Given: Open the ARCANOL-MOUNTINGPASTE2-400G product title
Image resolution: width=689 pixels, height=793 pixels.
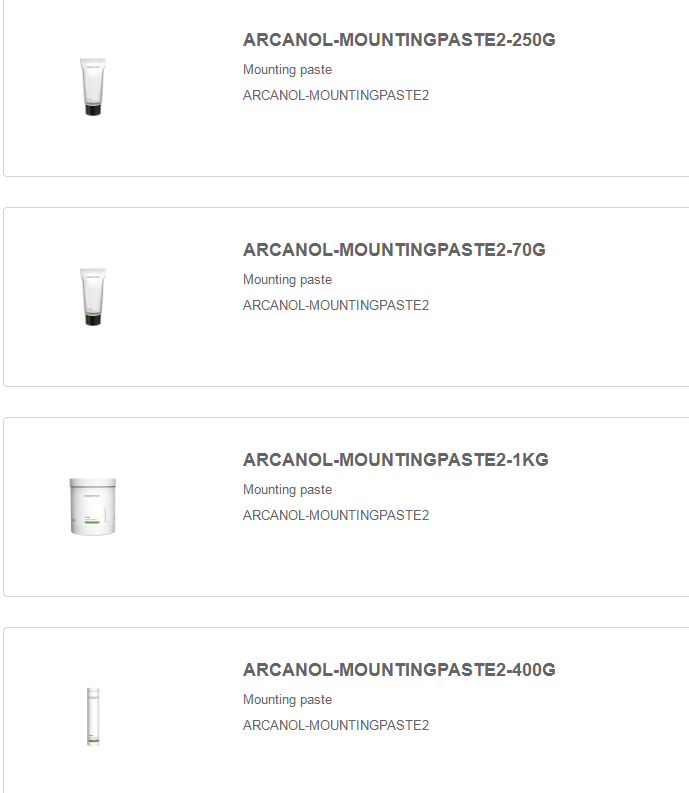Looking at the screenshot, I should click(x=398, y=670).
